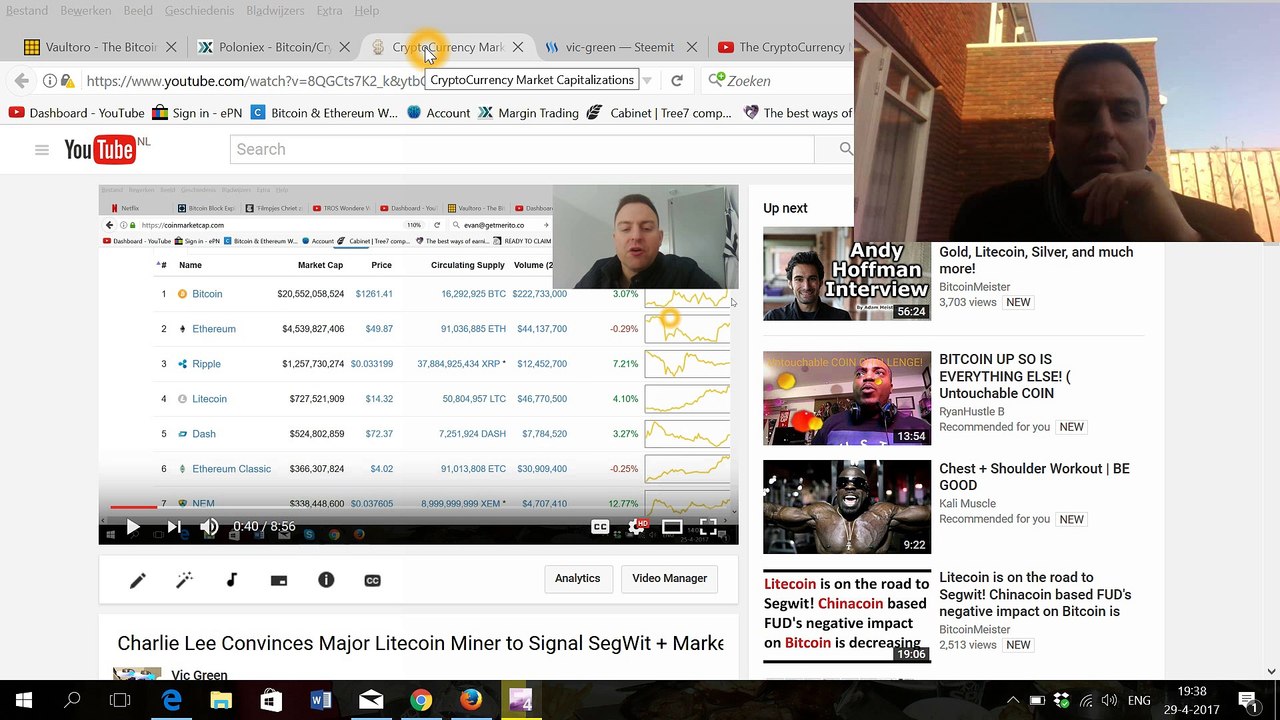
Task: Open Microsoft Word from the taskbar
Action: [x=321, y=700]
